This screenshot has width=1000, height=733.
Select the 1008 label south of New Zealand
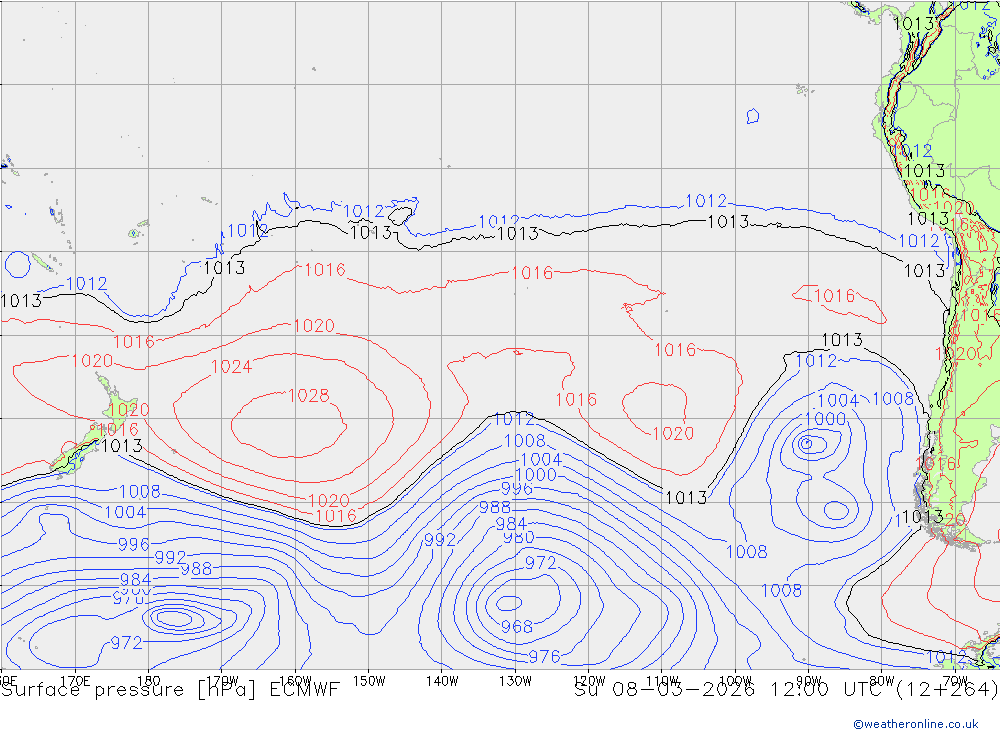(140, 491)
